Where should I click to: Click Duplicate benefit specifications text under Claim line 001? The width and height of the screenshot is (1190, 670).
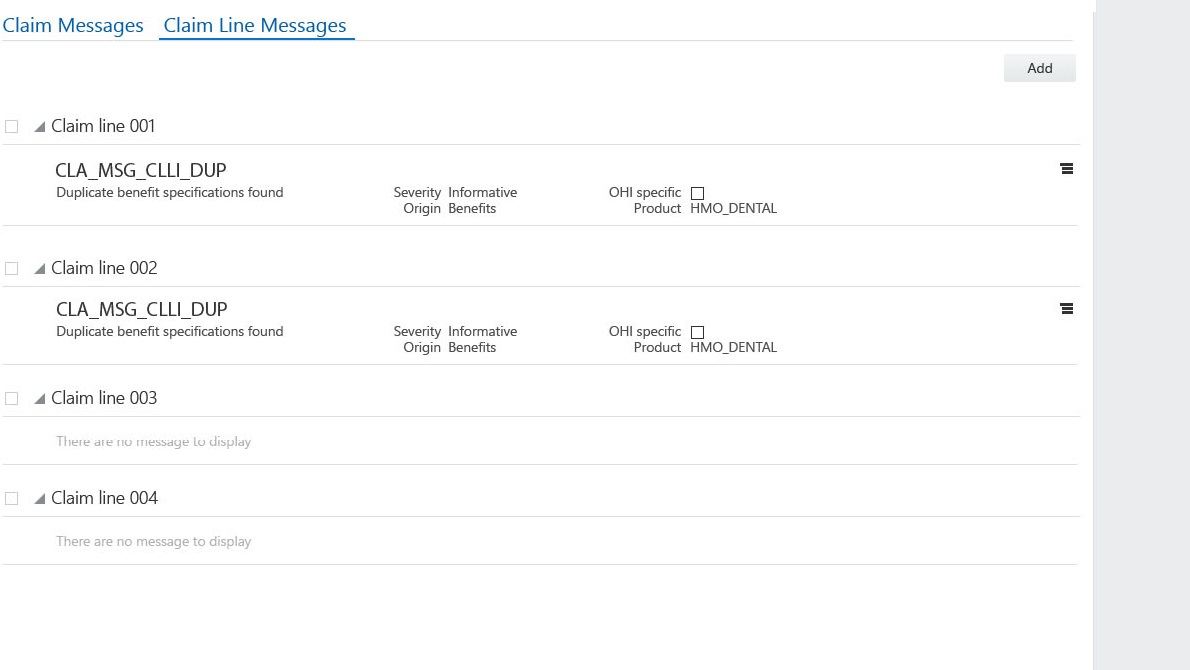point(169,193)
